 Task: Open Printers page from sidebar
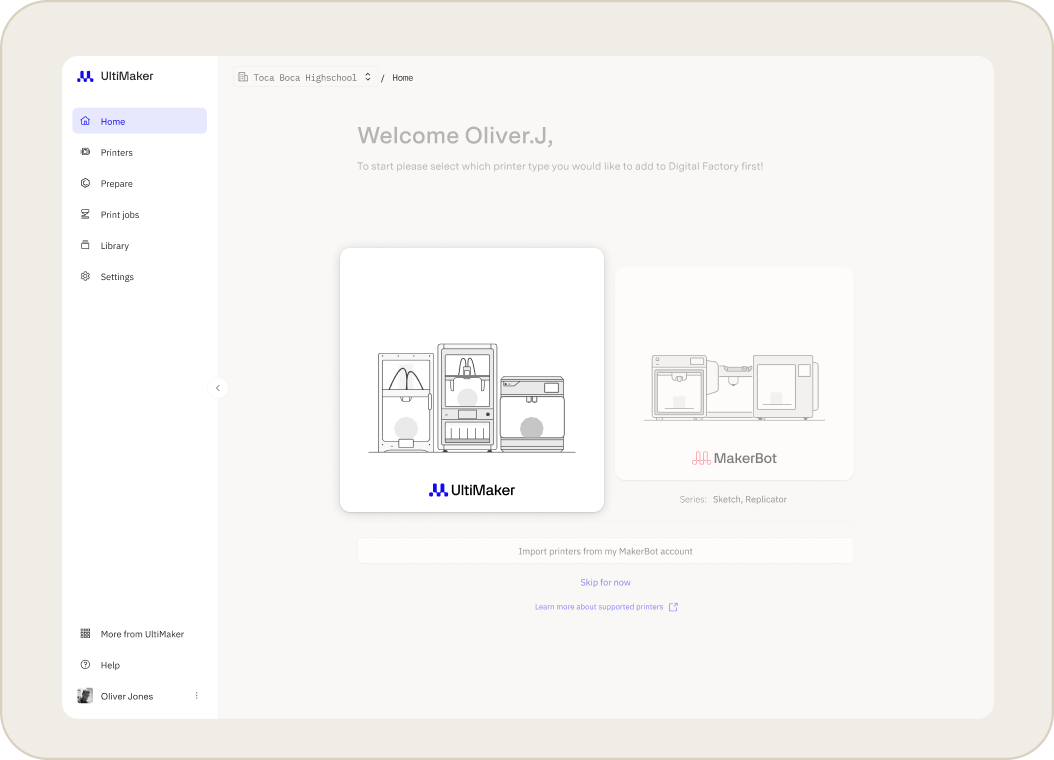(140, 153)
